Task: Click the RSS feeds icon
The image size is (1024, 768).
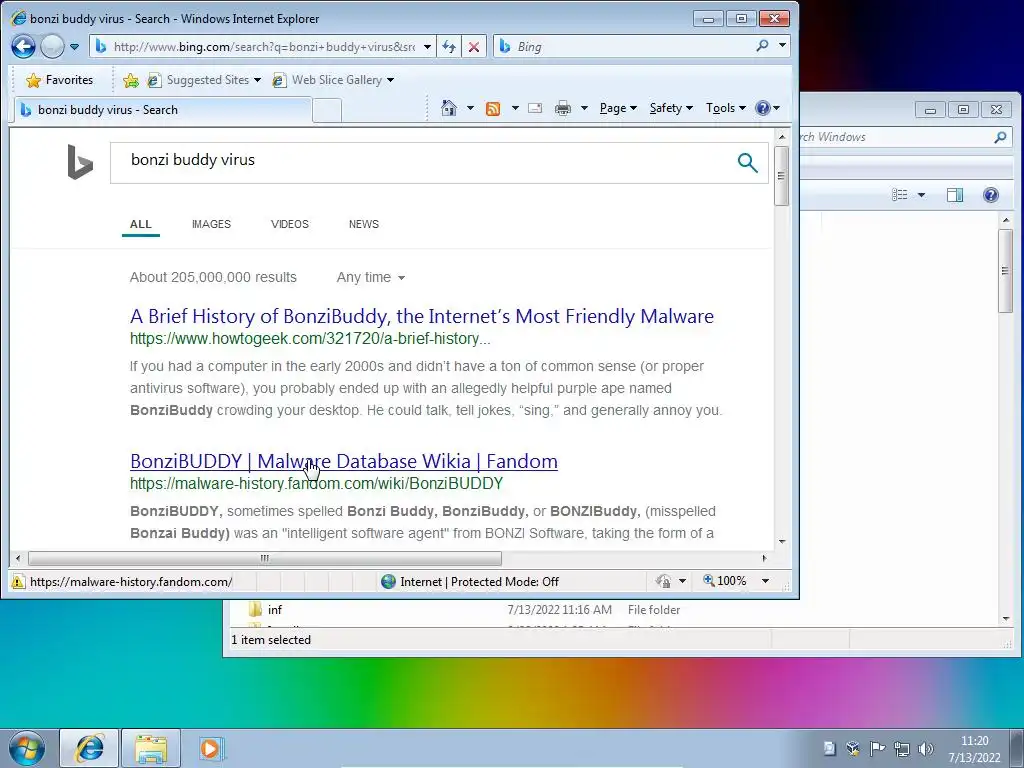Action: coord(493,108)
